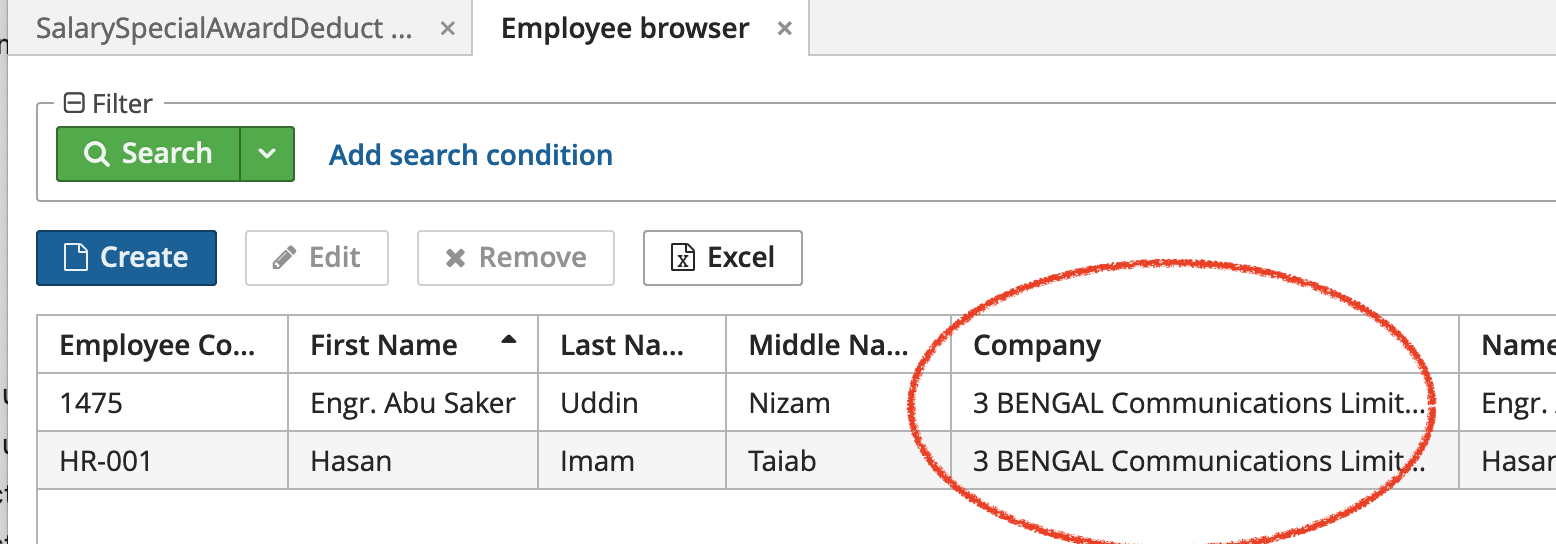Viewport: 1556px width, 544px height.
Task: Click the Remove button
Action: pyautogui.click(x=516, y=258)
